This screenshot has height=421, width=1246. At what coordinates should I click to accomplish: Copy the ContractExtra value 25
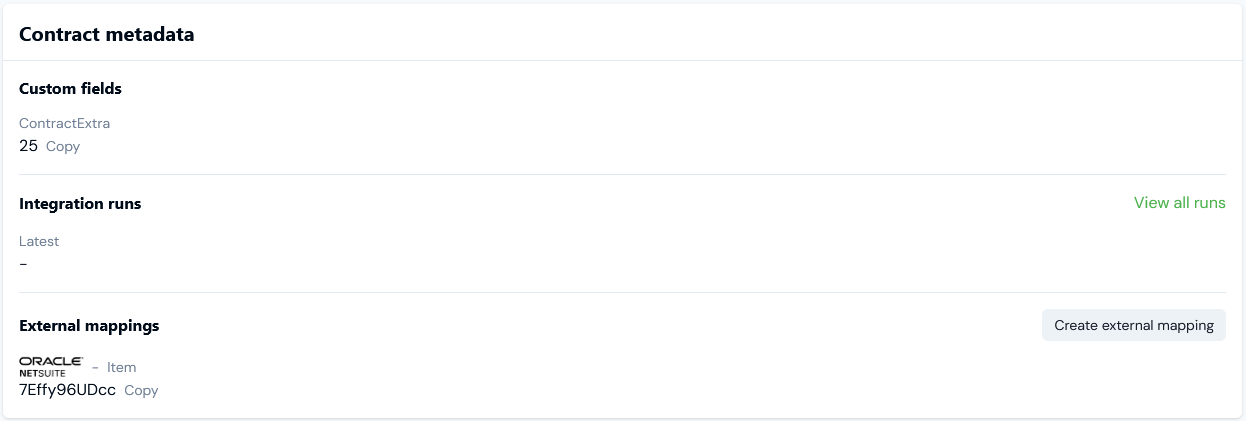[x=63, y=147]
